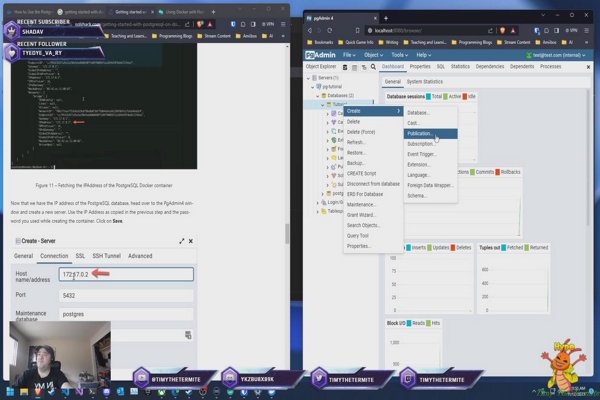600x400 pixels.
Task: Open Query Tool icon in Object Explorer toolbar
Action: [x=345, y=67]
